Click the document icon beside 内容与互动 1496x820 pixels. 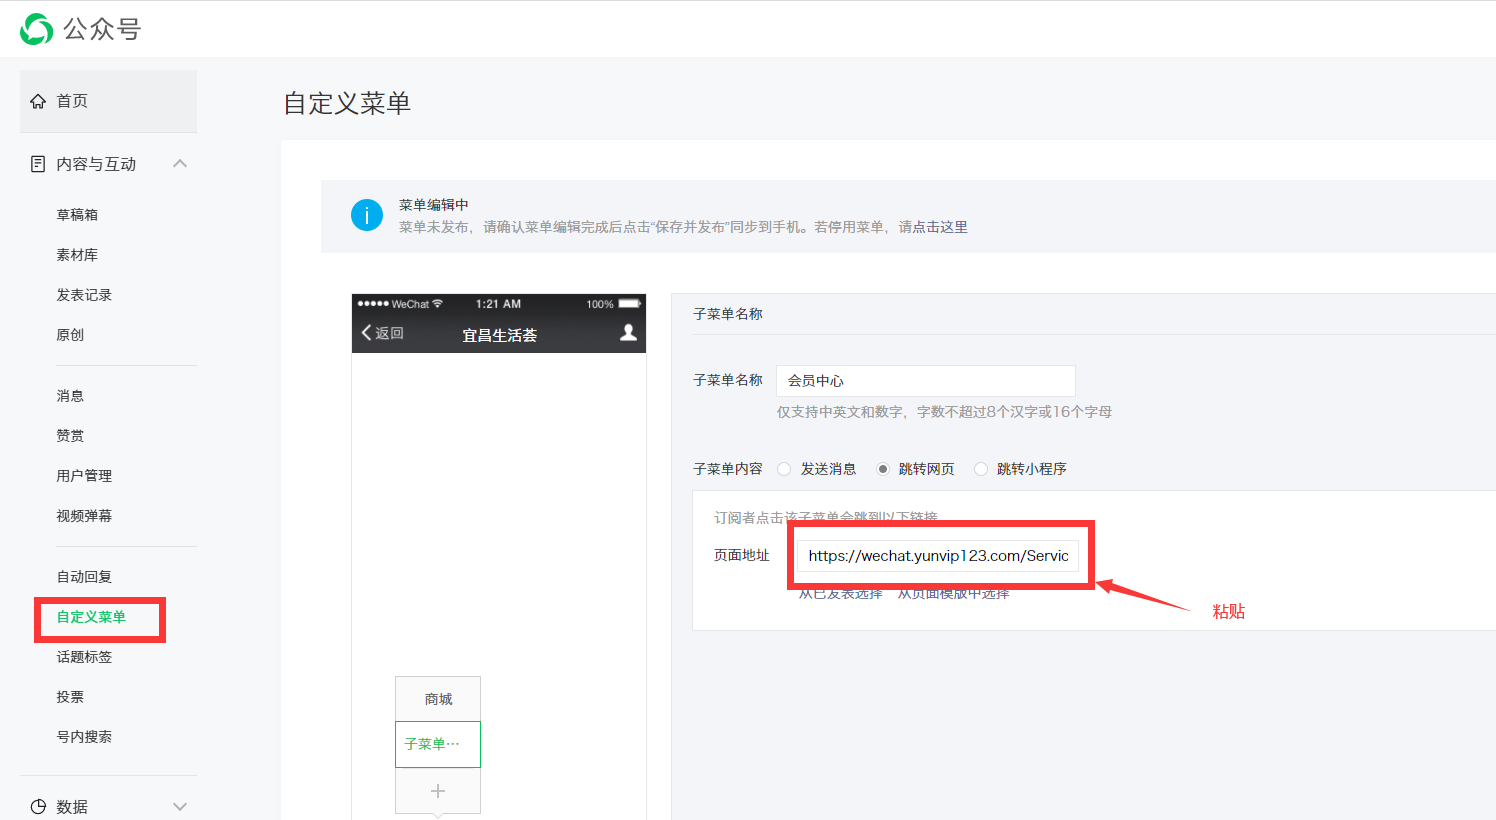tap(38, 164)
